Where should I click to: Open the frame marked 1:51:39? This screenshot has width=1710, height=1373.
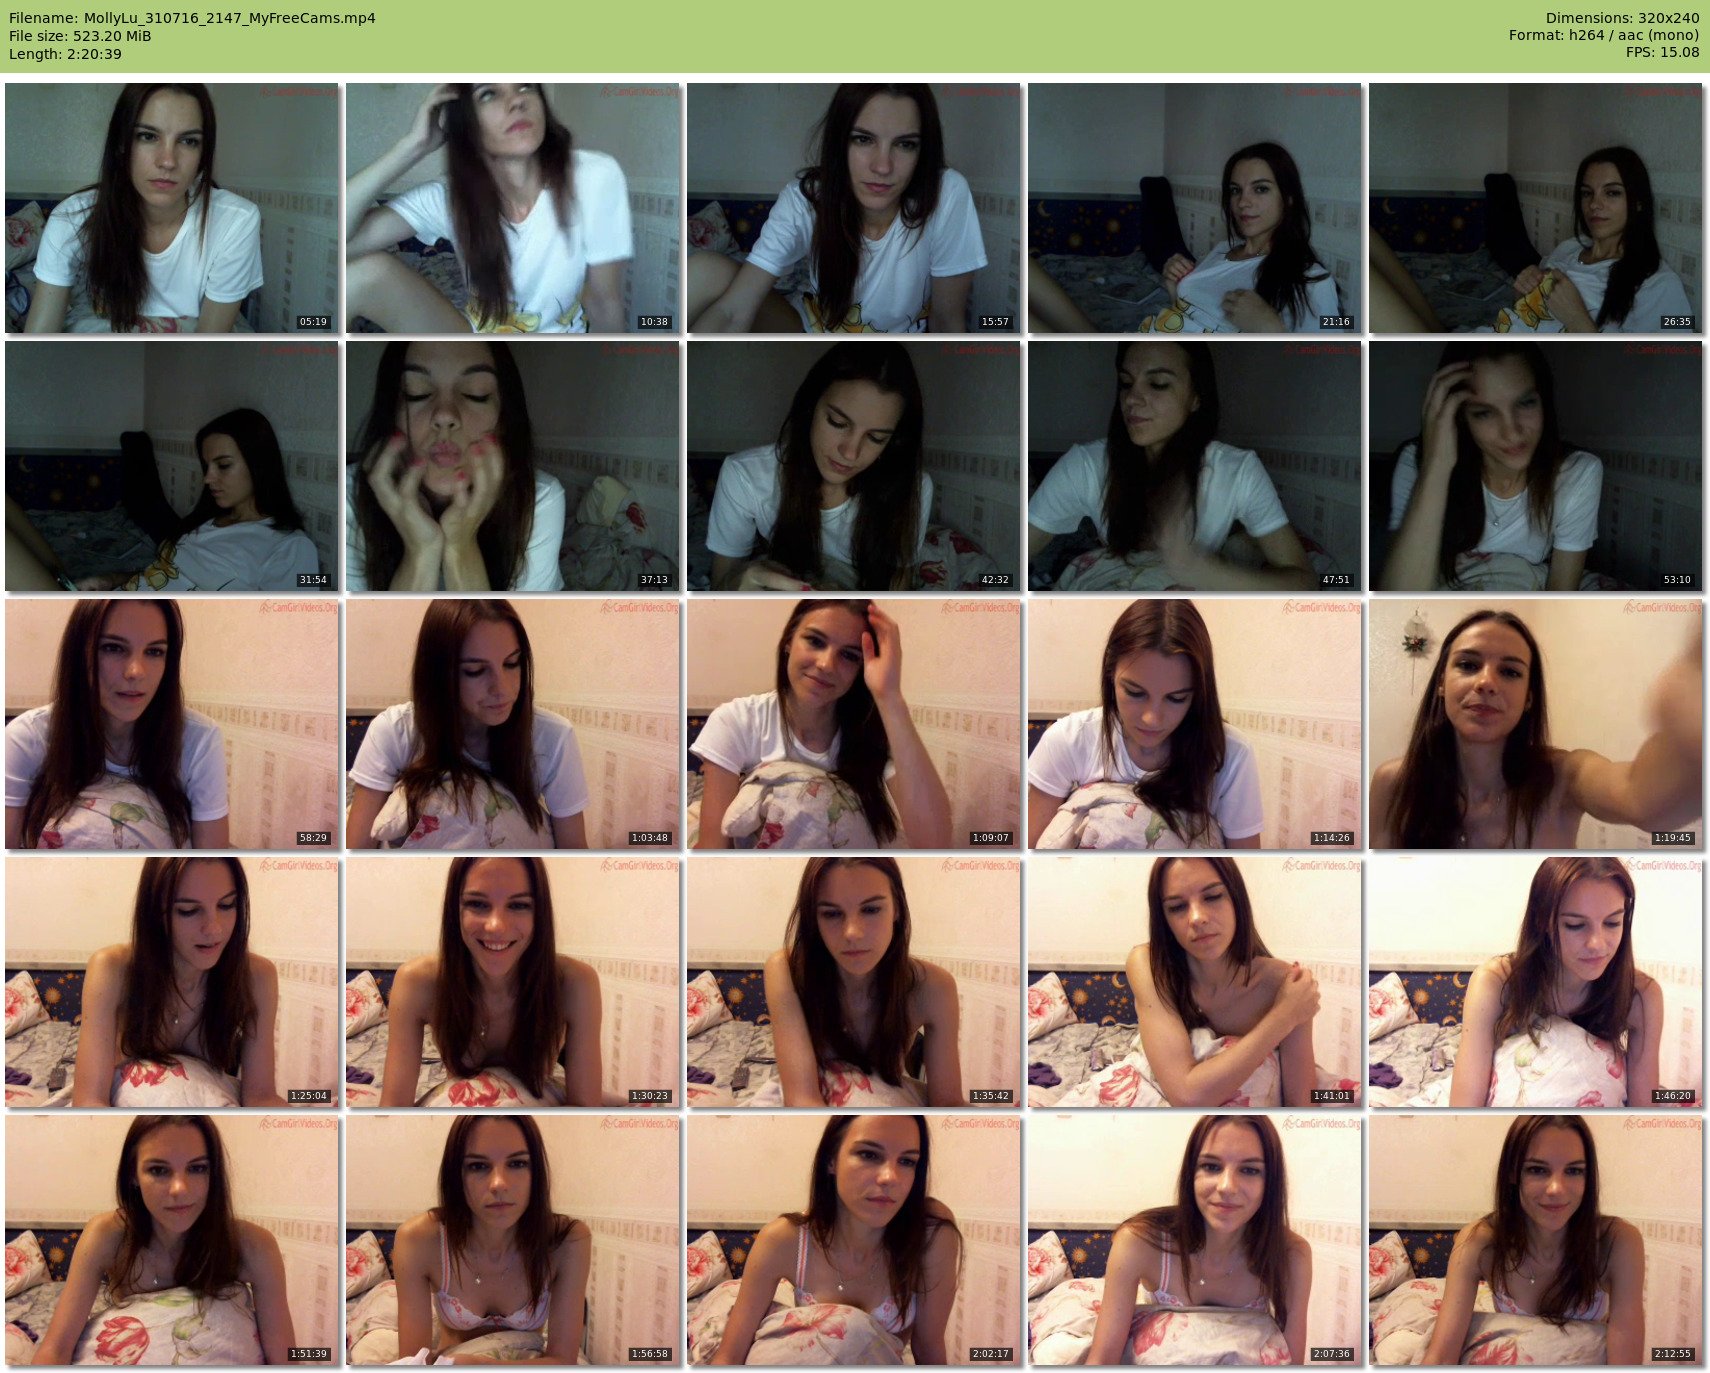(x=172, y=1240)
